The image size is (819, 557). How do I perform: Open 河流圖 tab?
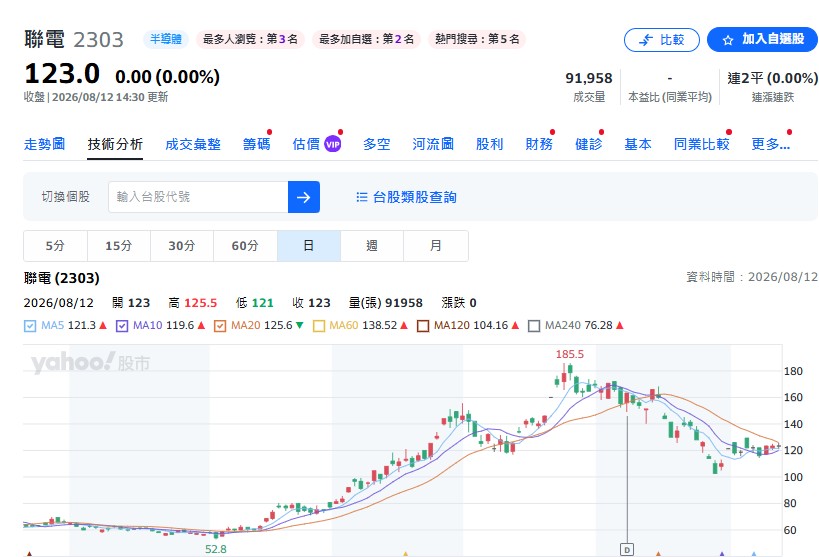[x=433, y=144]
